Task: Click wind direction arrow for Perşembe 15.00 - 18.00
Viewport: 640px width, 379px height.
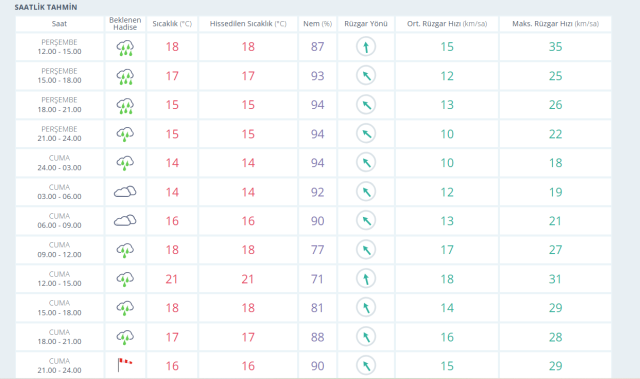Action: coord(366,75)
